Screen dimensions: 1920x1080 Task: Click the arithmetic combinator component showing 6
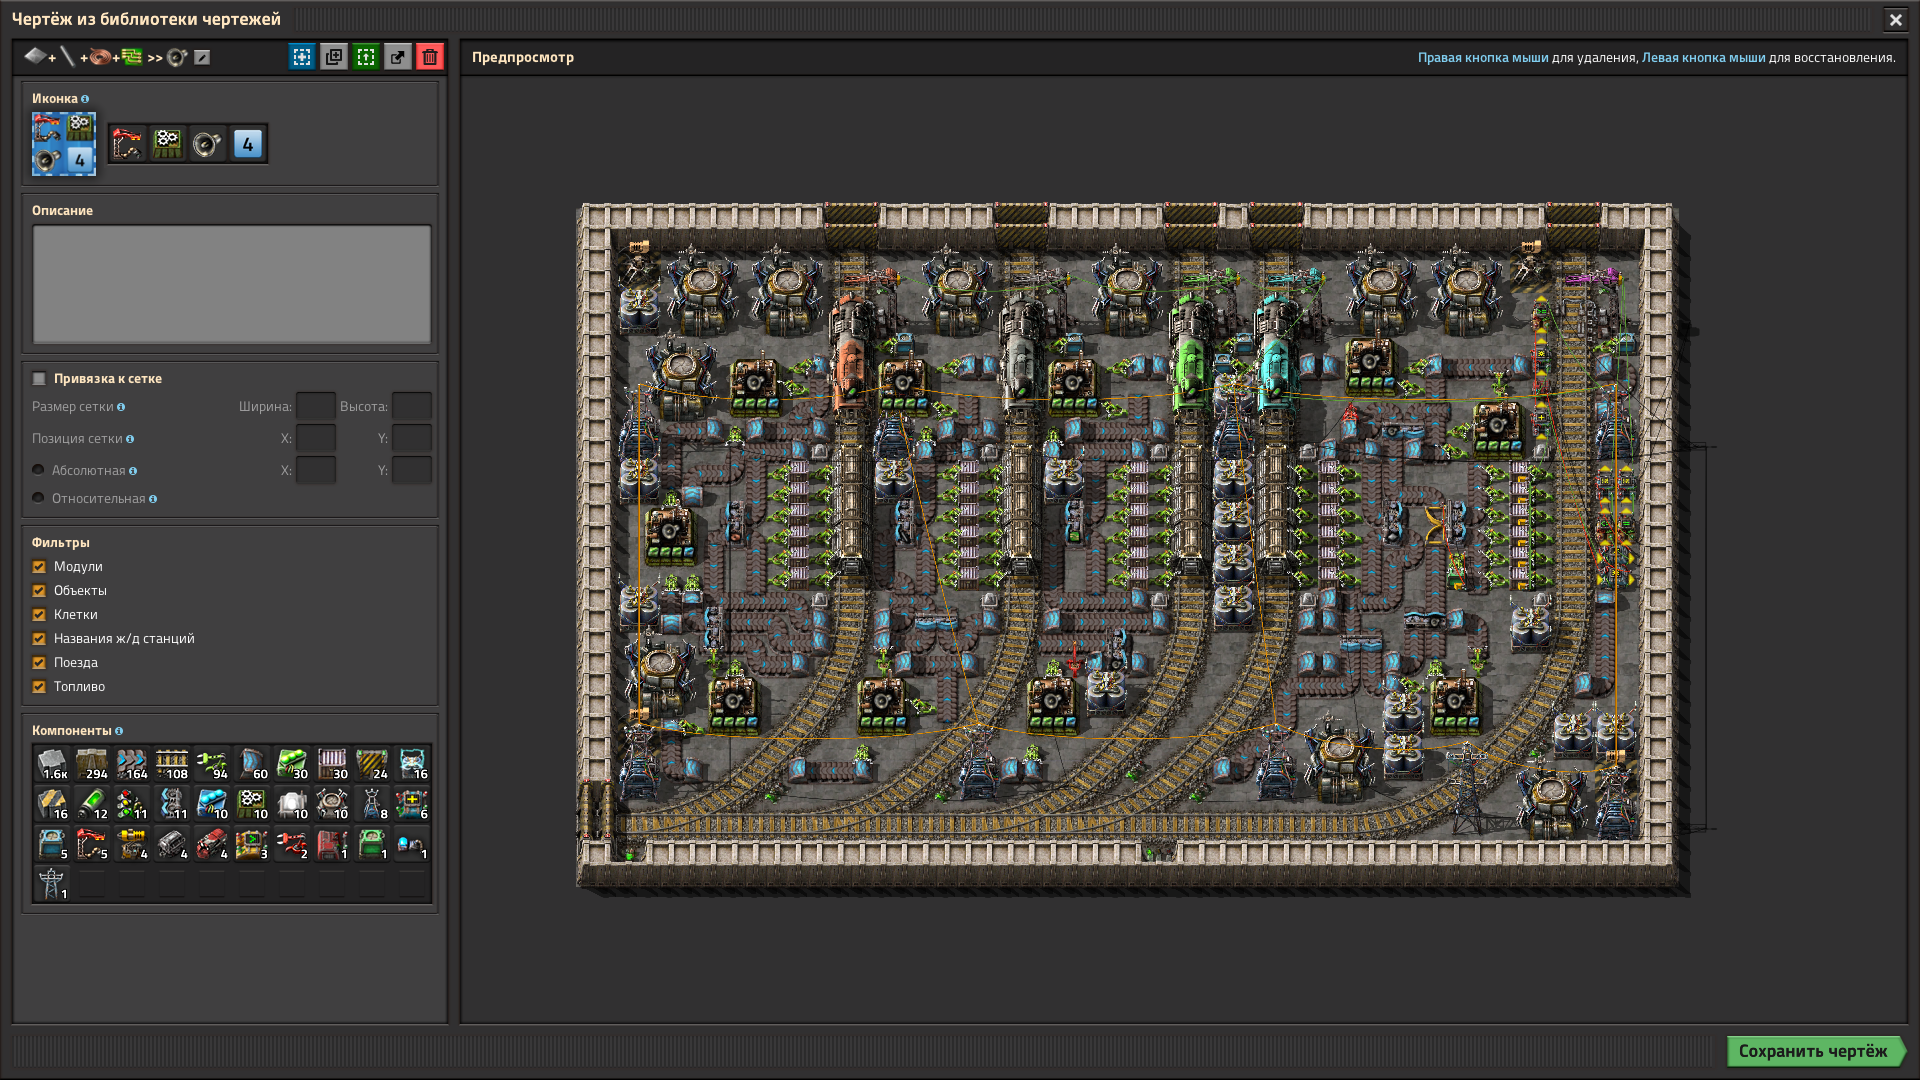412,804
